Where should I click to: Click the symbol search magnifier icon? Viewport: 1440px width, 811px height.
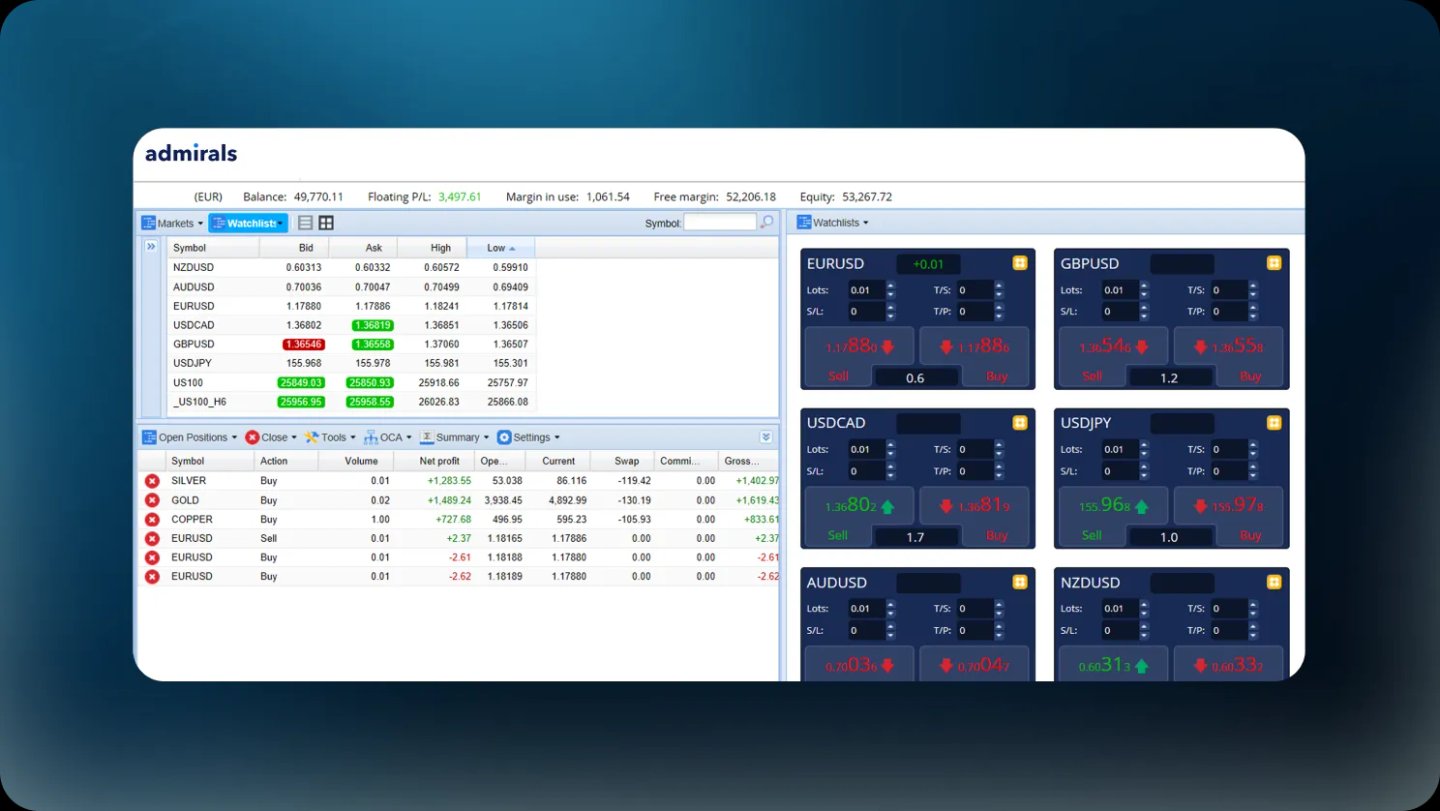point(767,222)
